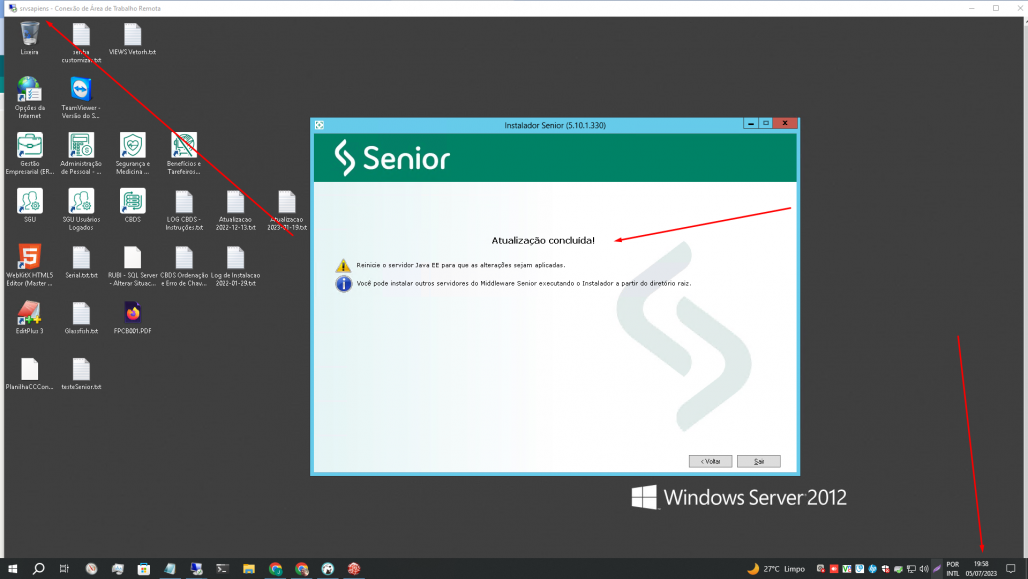Select the Glassfish.txt desktop file
This screenshot has height=579, width=1028.
coord(81,318)
